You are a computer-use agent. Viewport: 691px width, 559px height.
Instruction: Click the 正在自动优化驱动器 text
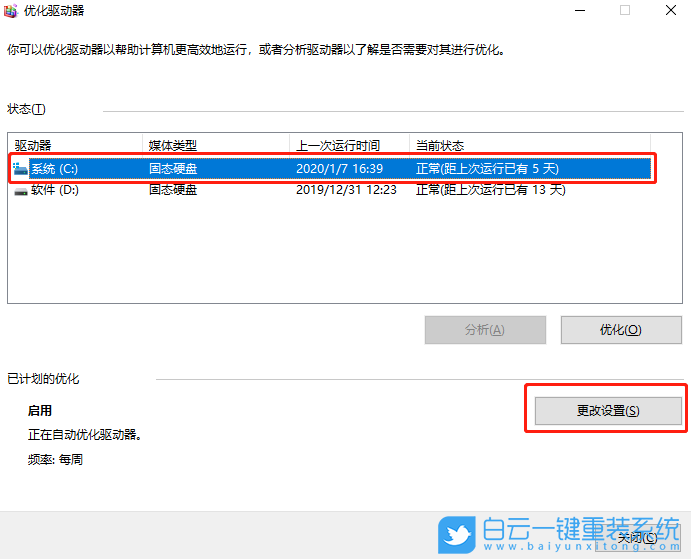click(85, 435)
